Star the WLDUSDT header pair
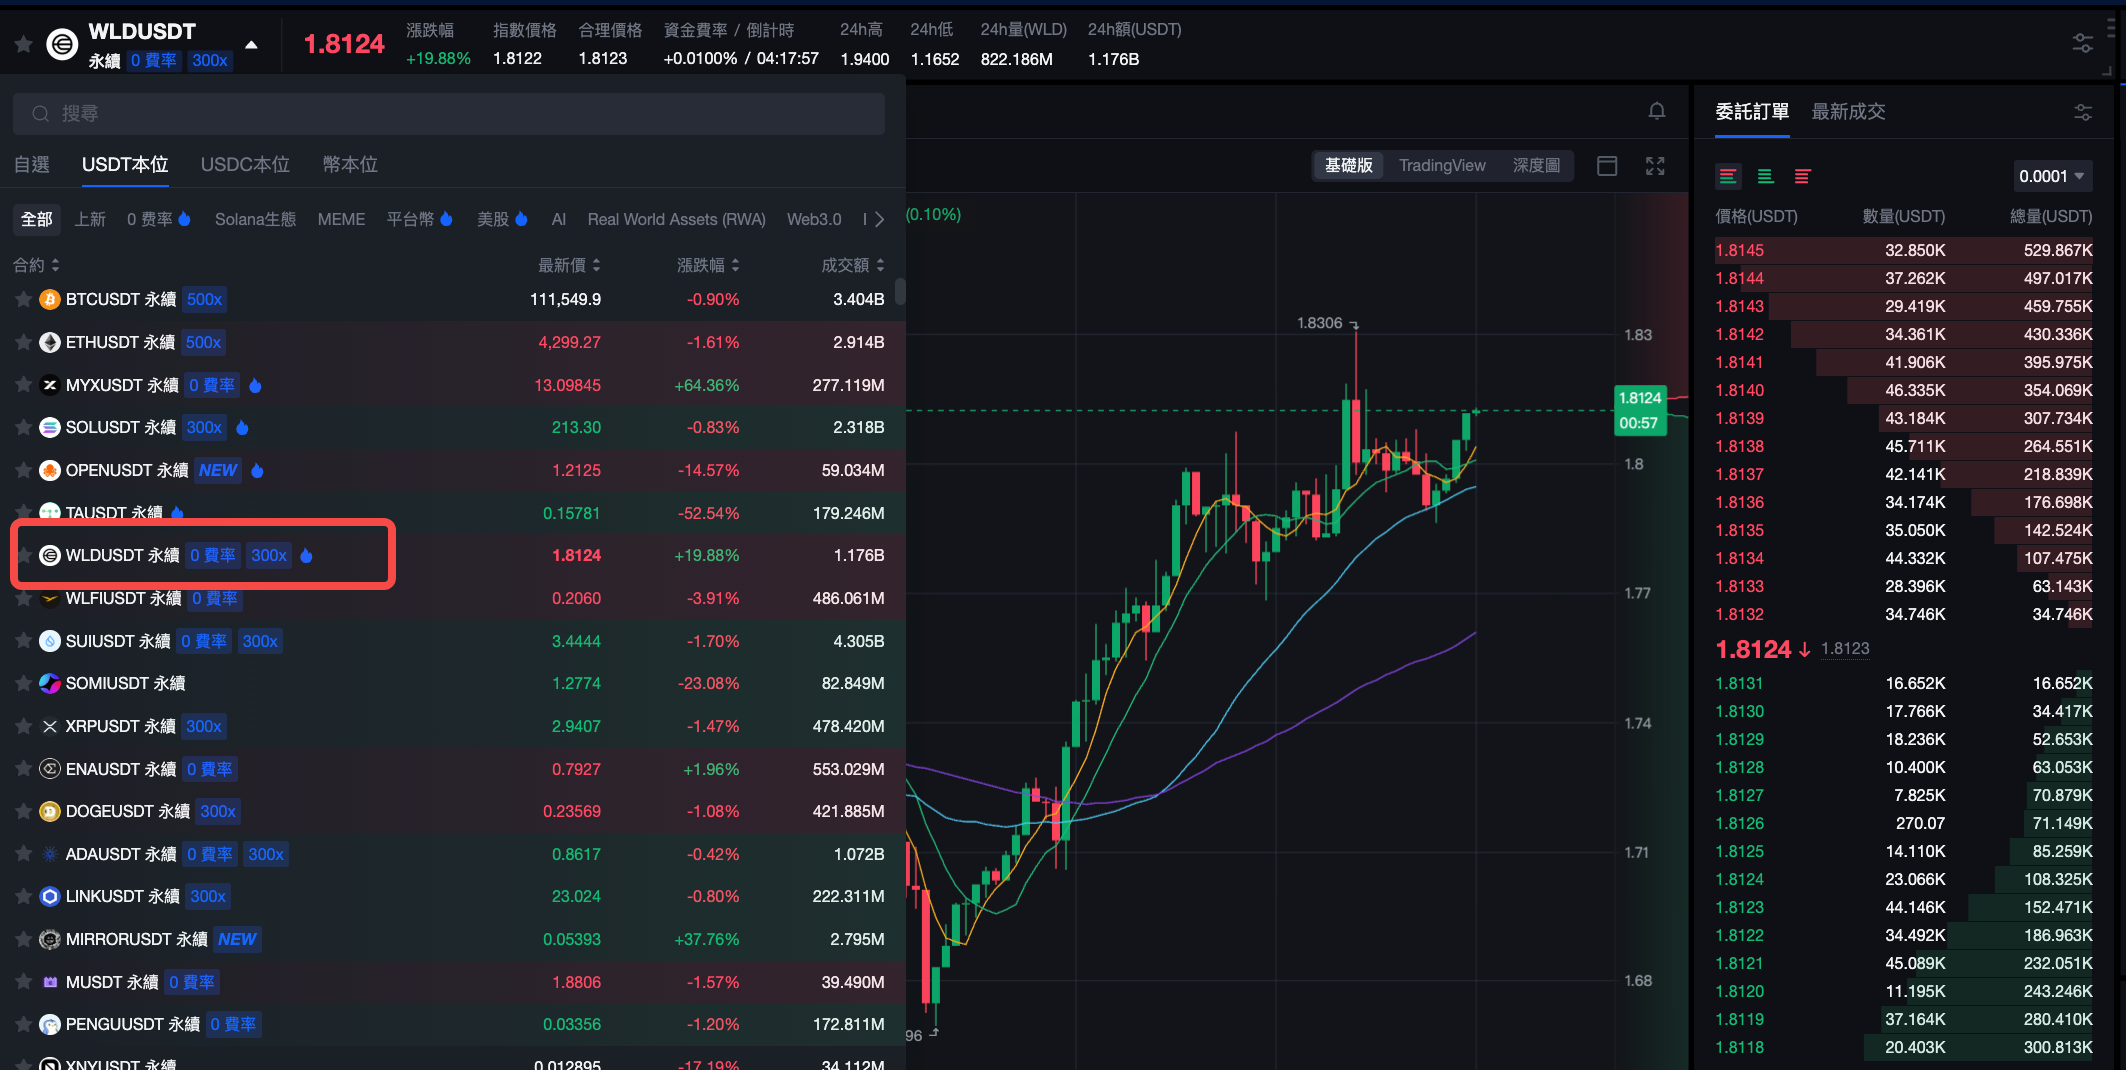 [x=23, y=44]
